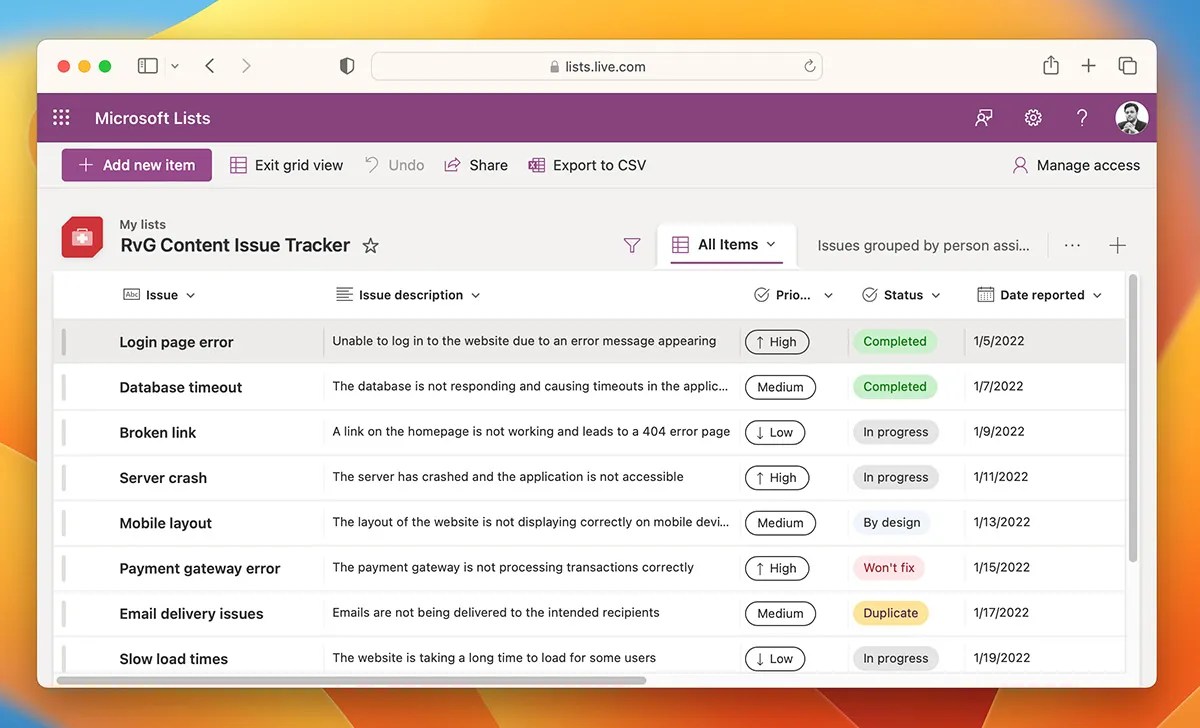This screenshot has width=1200, height=728.
Task: Export the list to CSV
Action: pyautogui.click(x=588, y=164)
